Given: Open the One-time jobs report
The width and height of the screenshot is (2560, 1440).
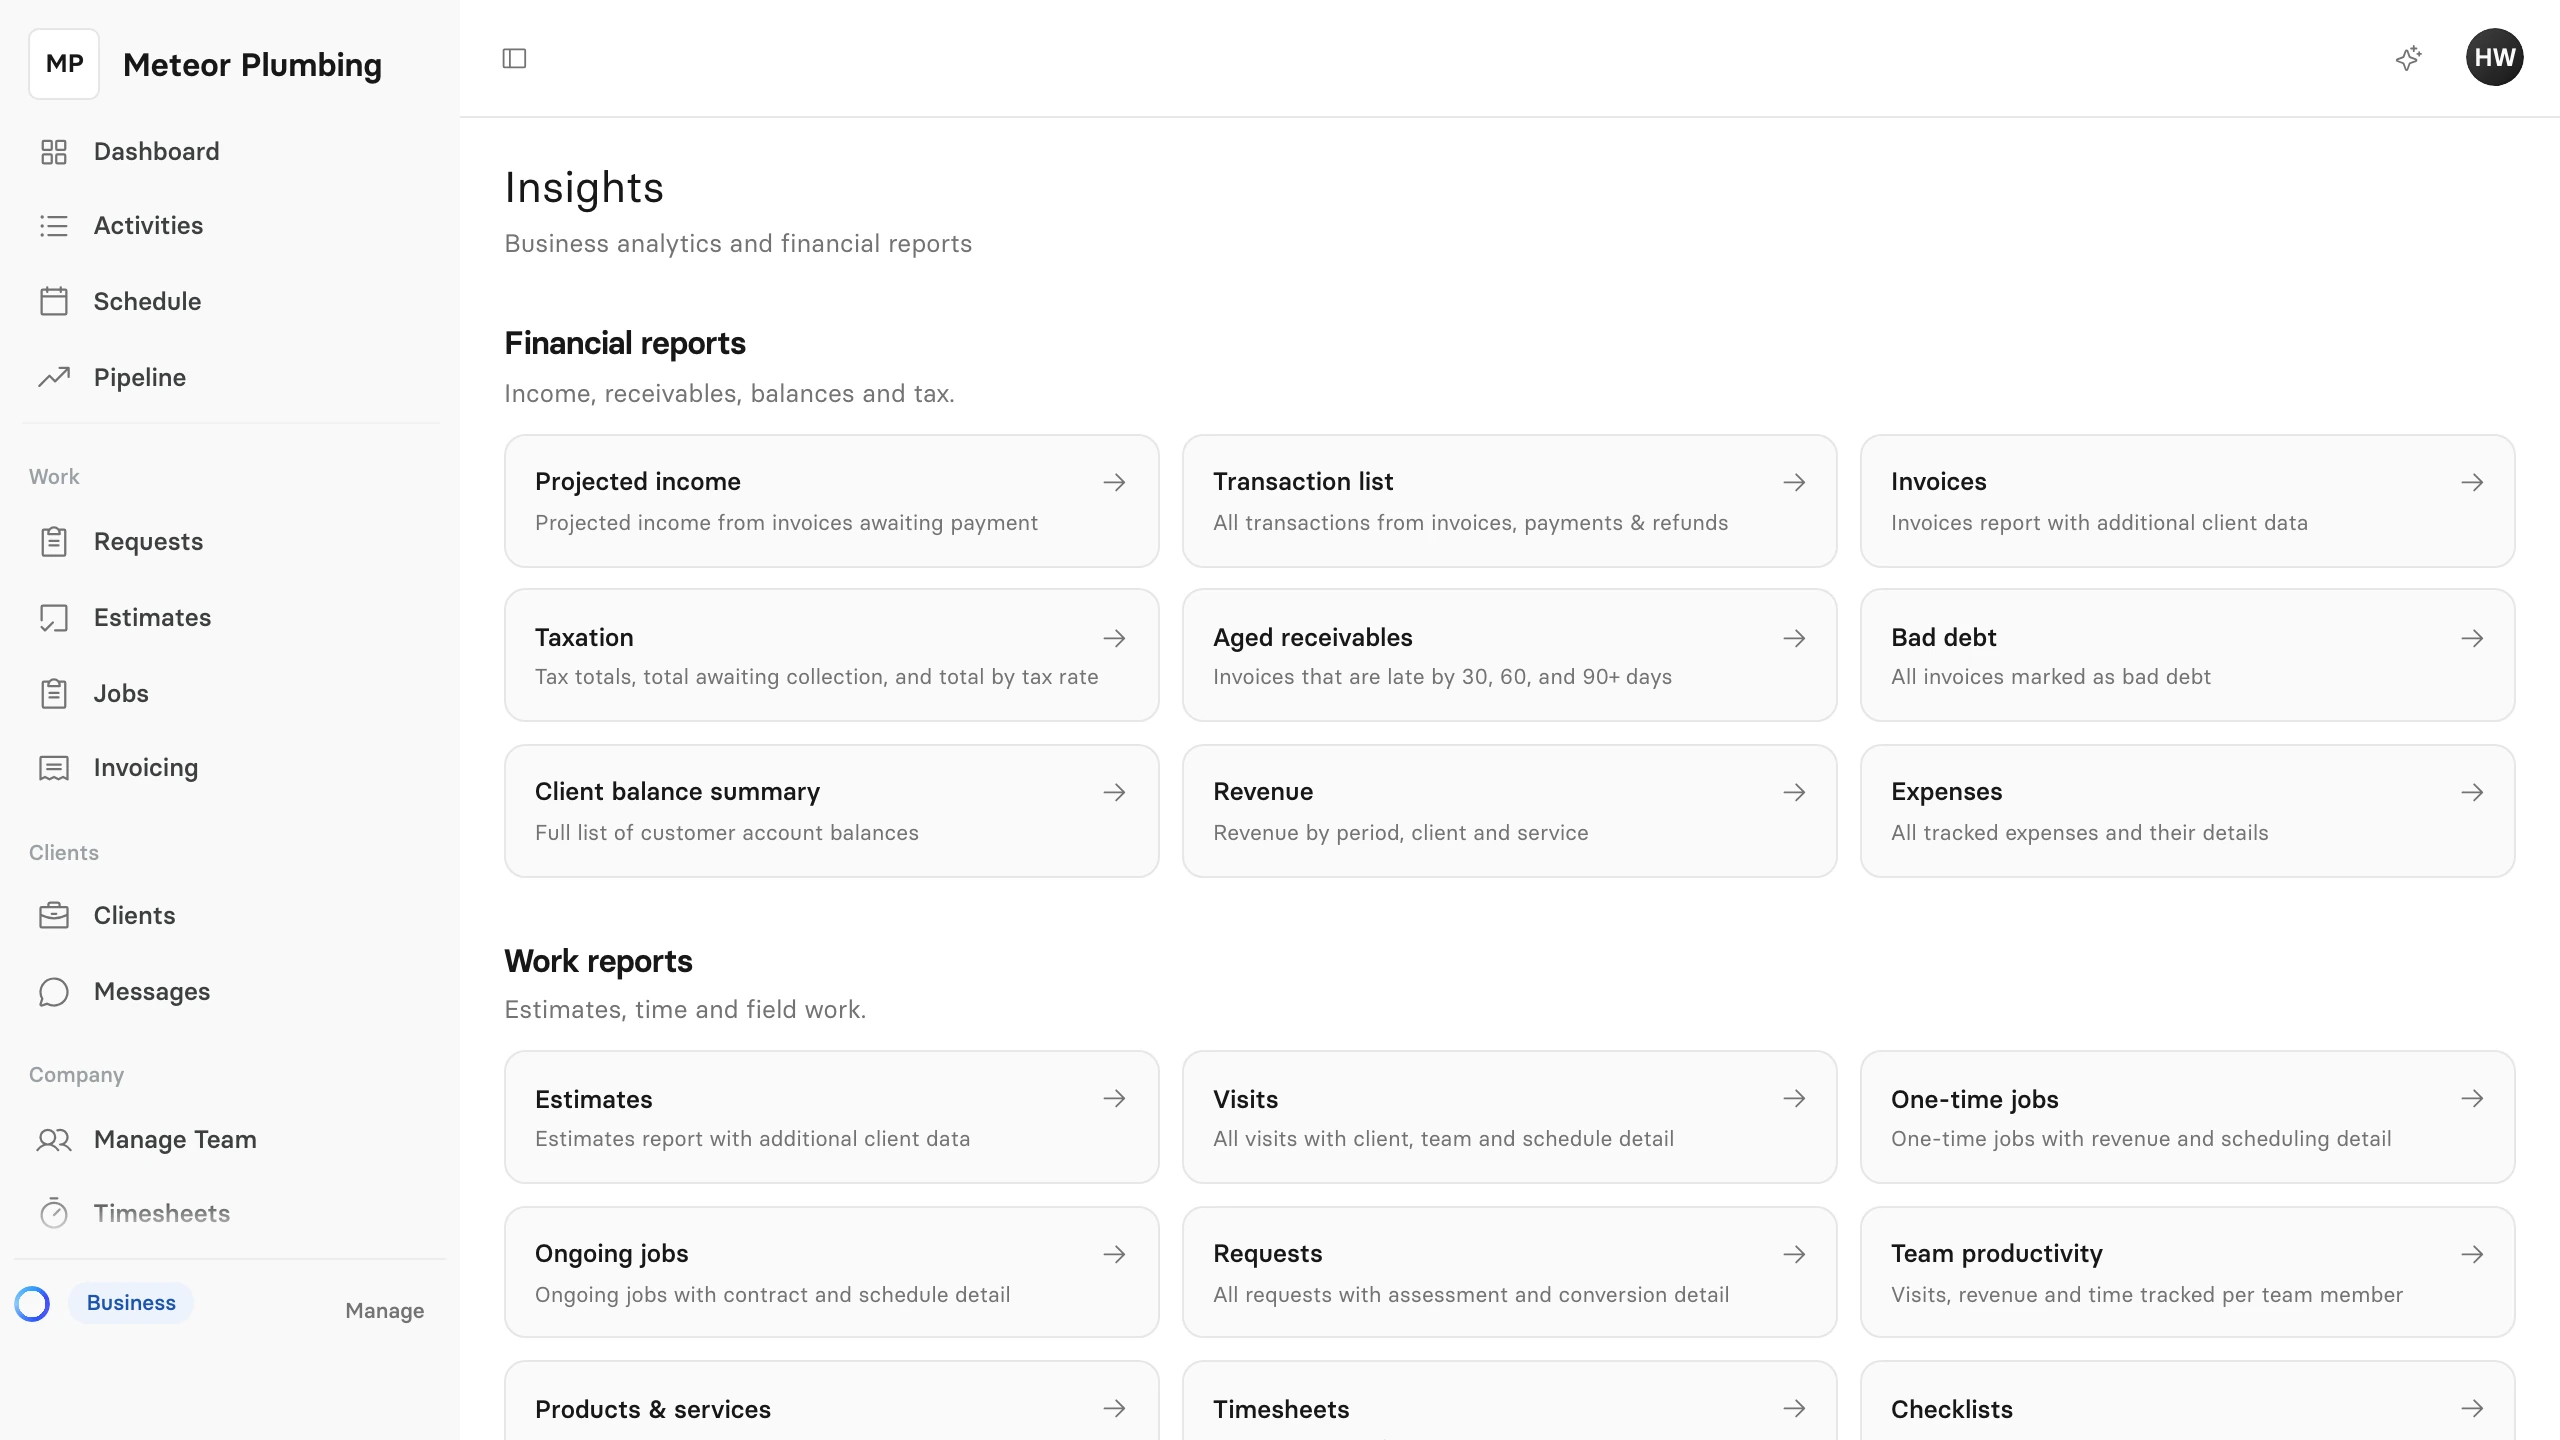Looking at the screenshot, I should click(2187, 1117).
